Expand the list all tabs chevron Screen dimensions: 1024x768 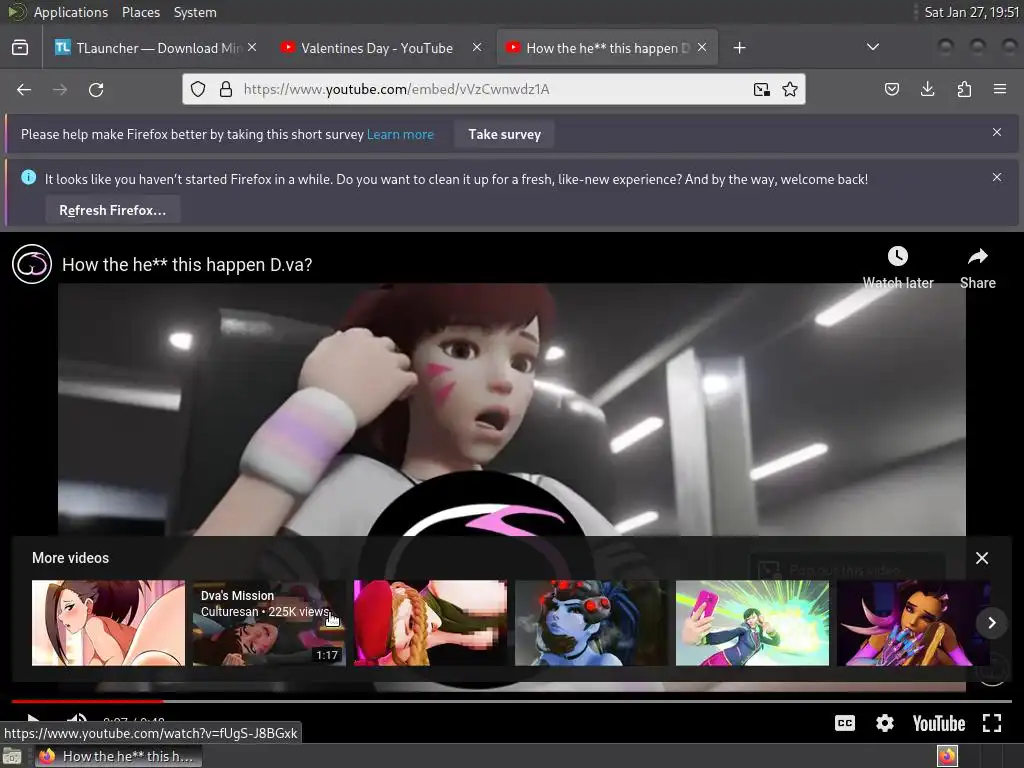(872, 47)
